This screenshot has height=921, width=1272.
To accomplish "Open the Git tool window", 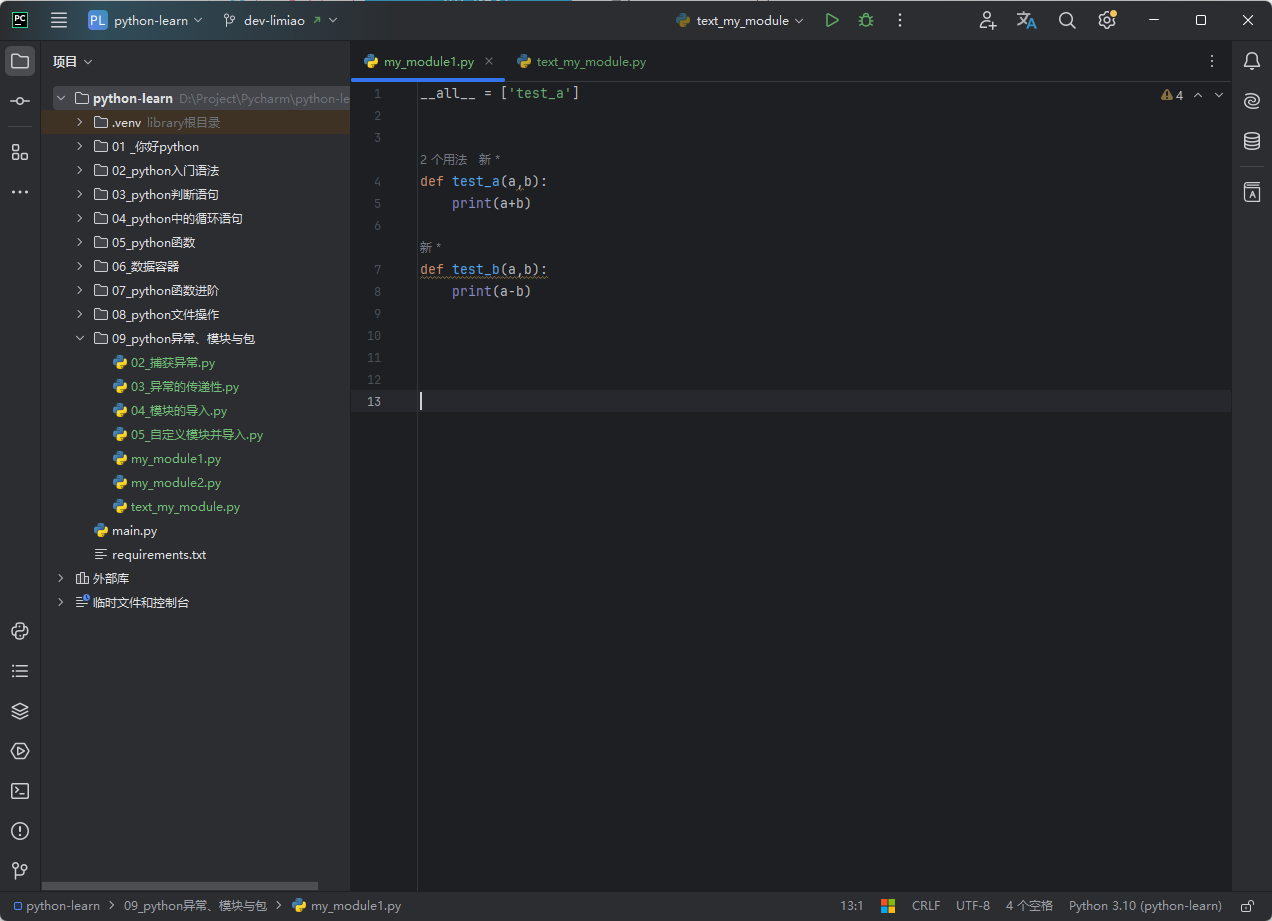I will coord(20,871).
